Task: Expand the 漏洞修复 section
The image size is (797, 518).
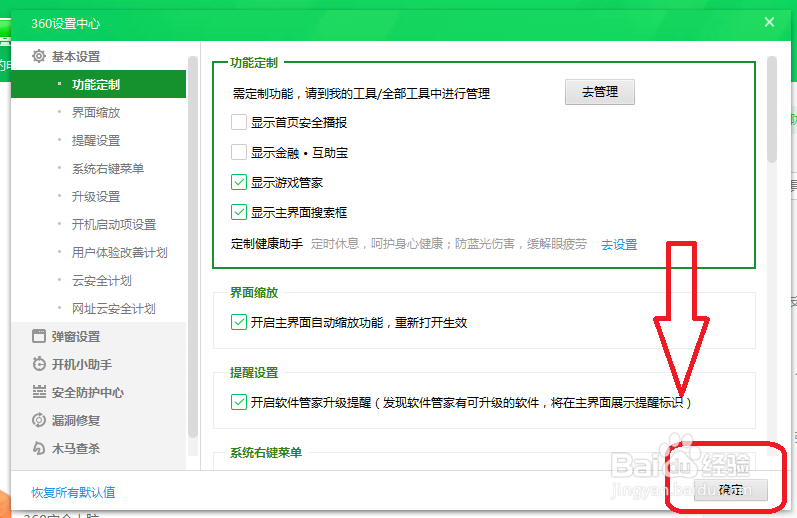Action: pyautogui.click(x=76, y=420)
